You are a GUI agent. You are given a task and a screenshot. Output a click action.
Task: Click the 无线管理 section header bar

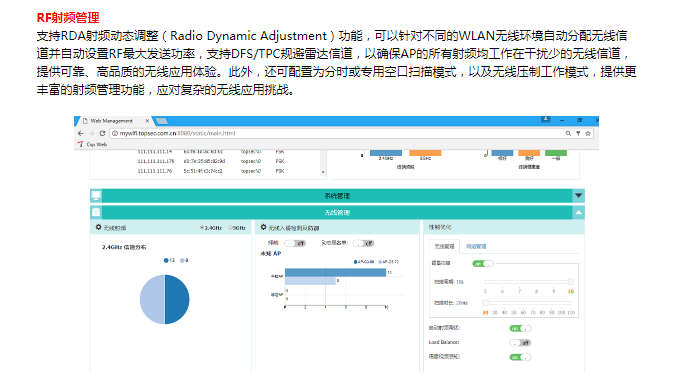click(337, 212)
